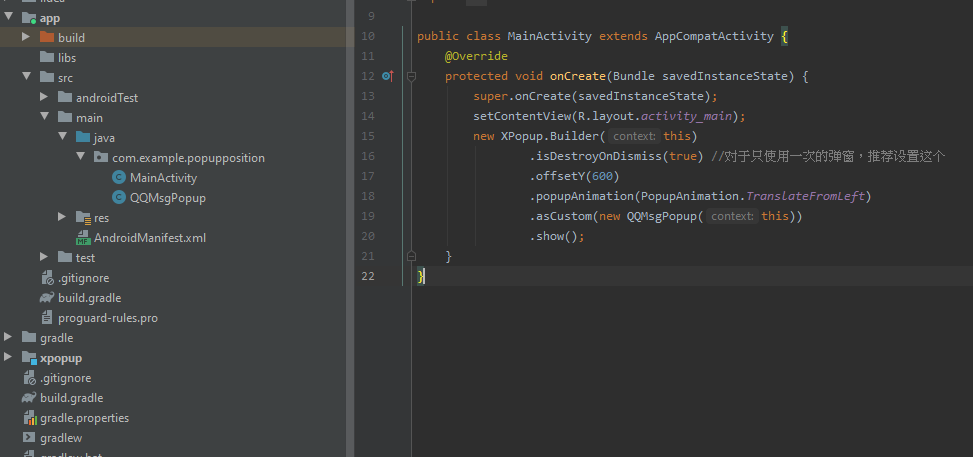
Task: Click the offsetY value 600
Action: 603,176
